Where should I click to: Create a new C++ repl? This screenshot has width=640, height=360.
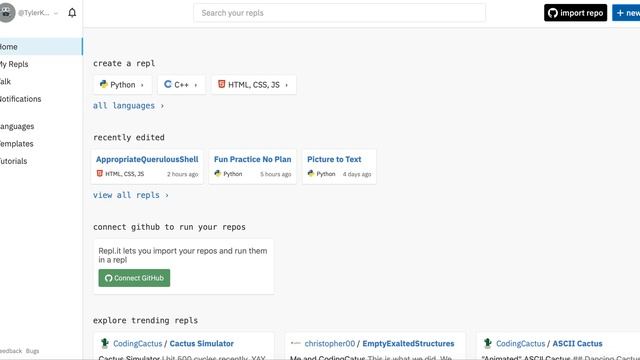click(182, 84)
